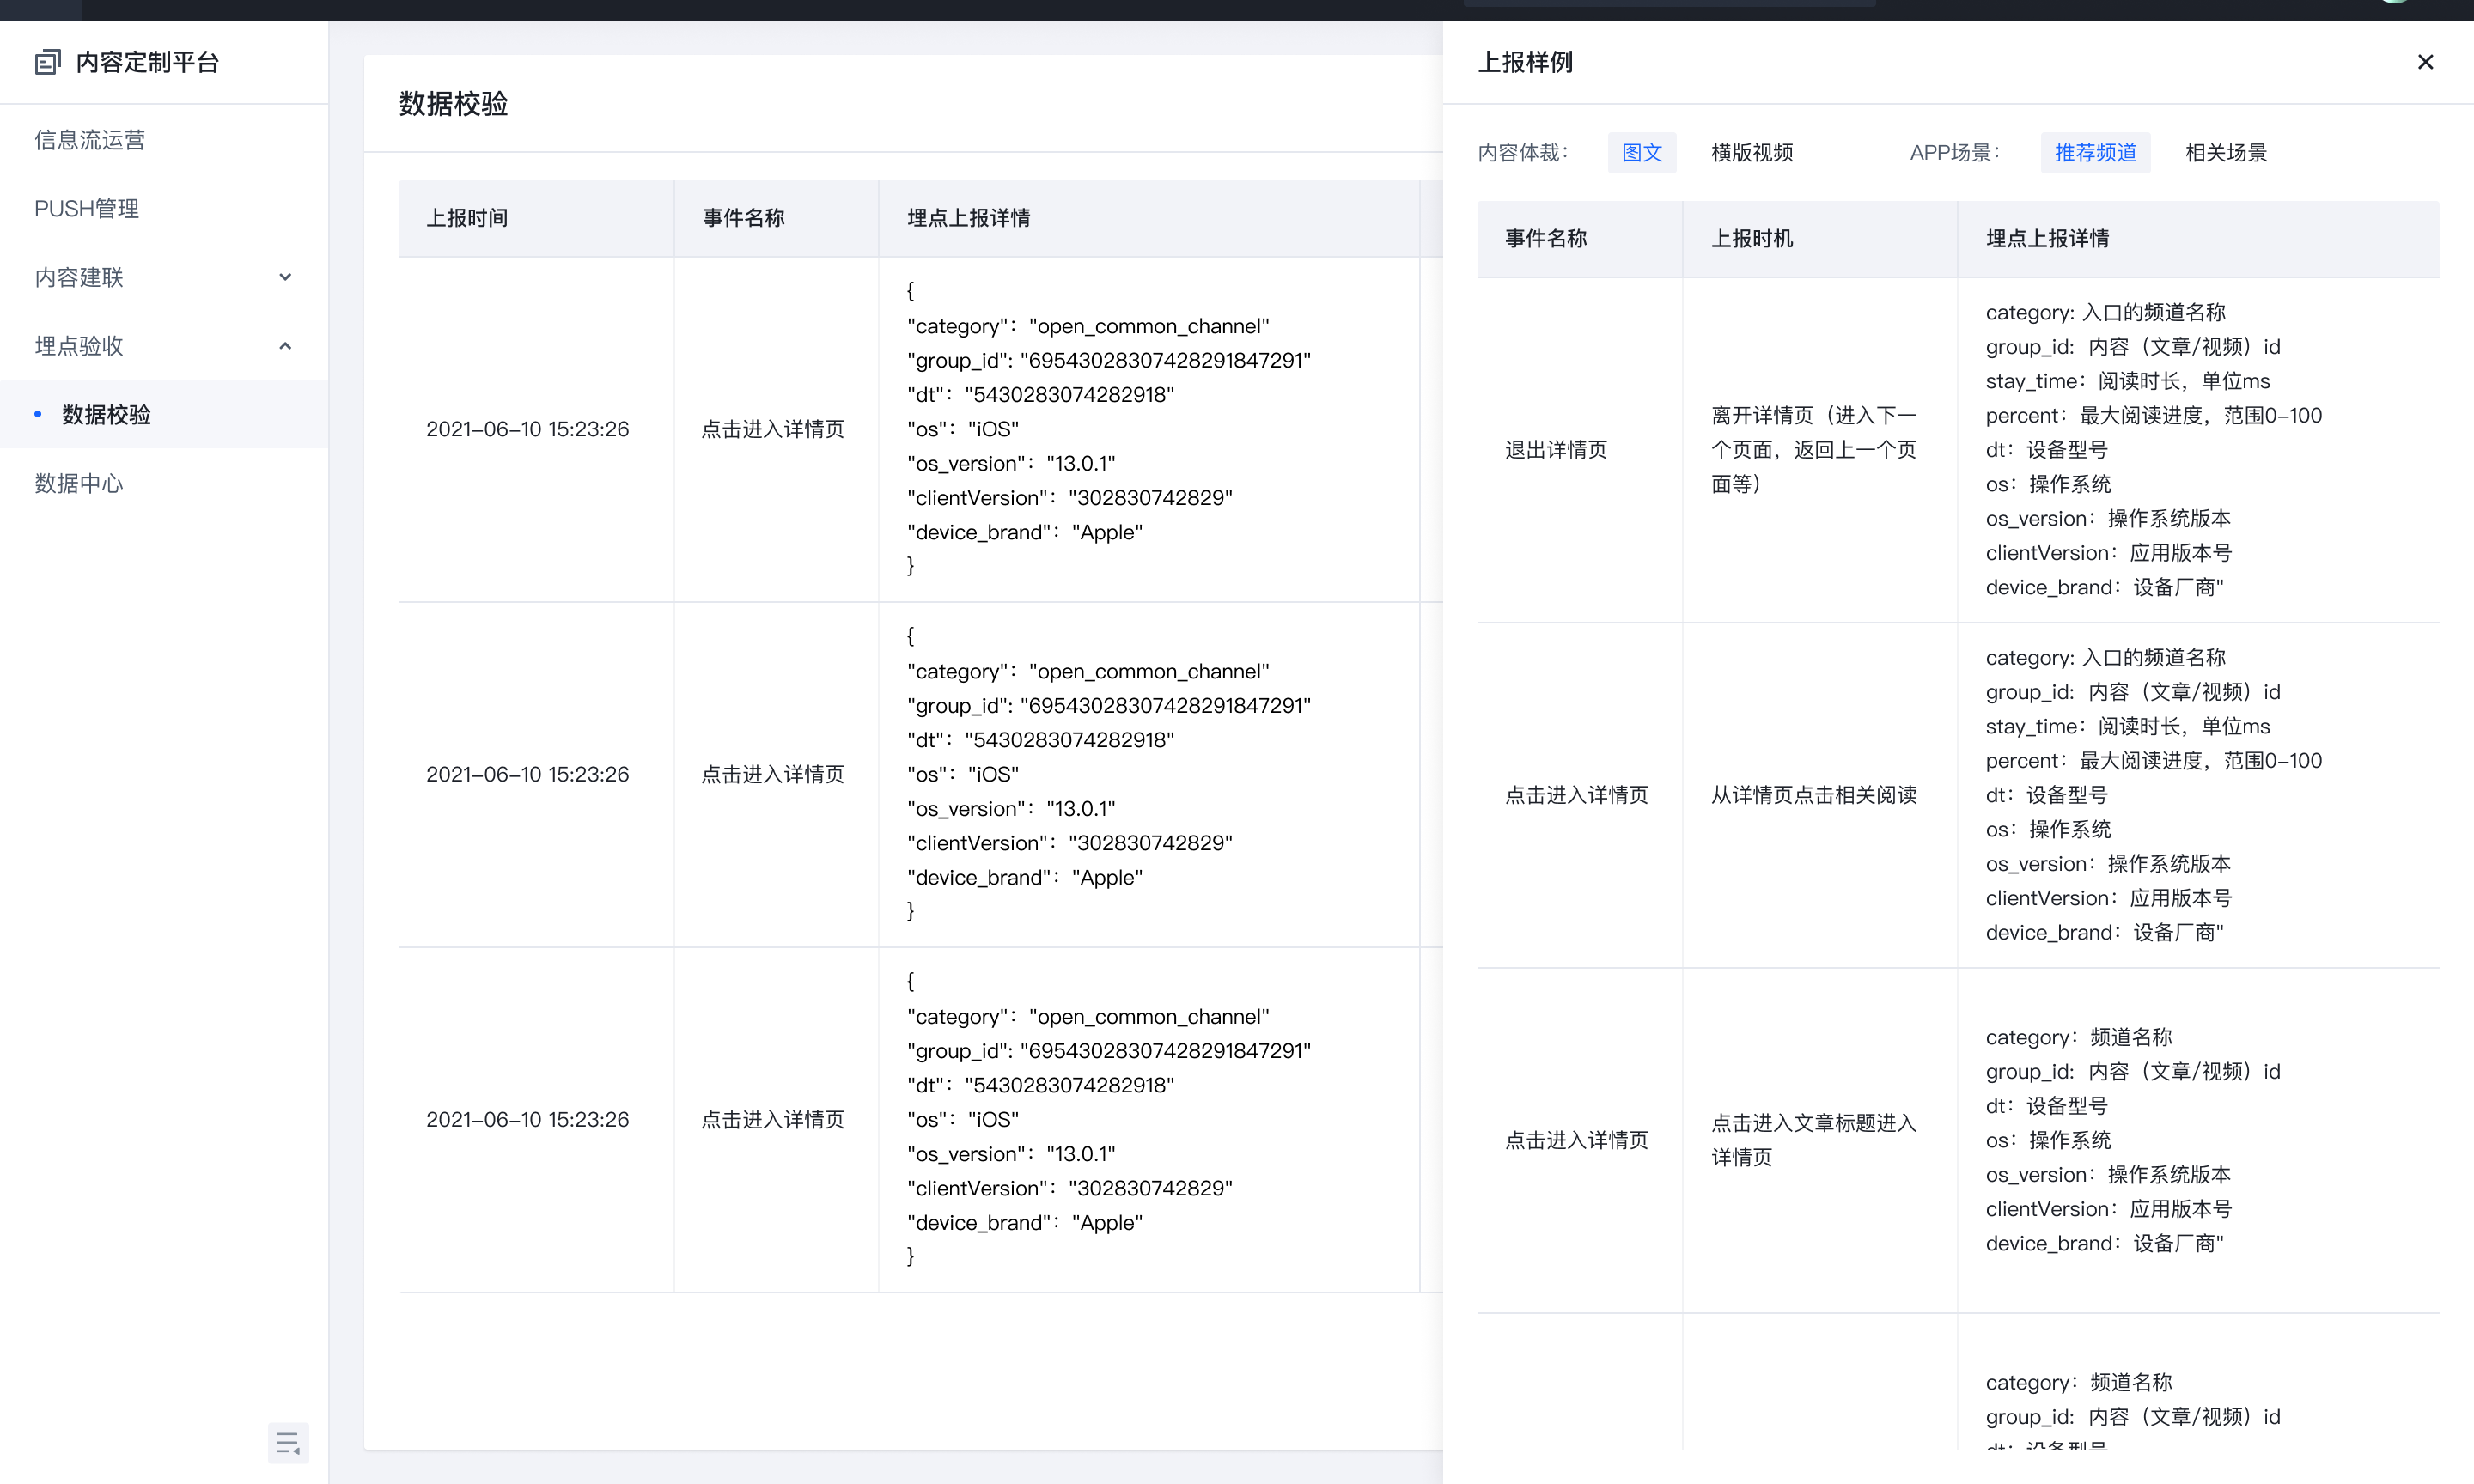Click the 内容定制平台 title text
The width and height of the screenshot is (2474, 1484).
(x=147, y=62)
